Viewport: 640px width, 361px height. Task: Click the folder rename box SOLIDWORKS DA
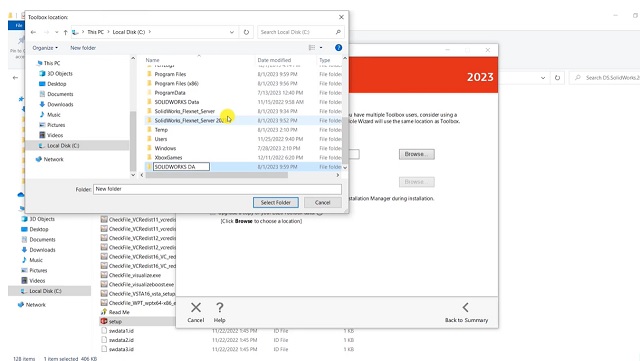181,167
